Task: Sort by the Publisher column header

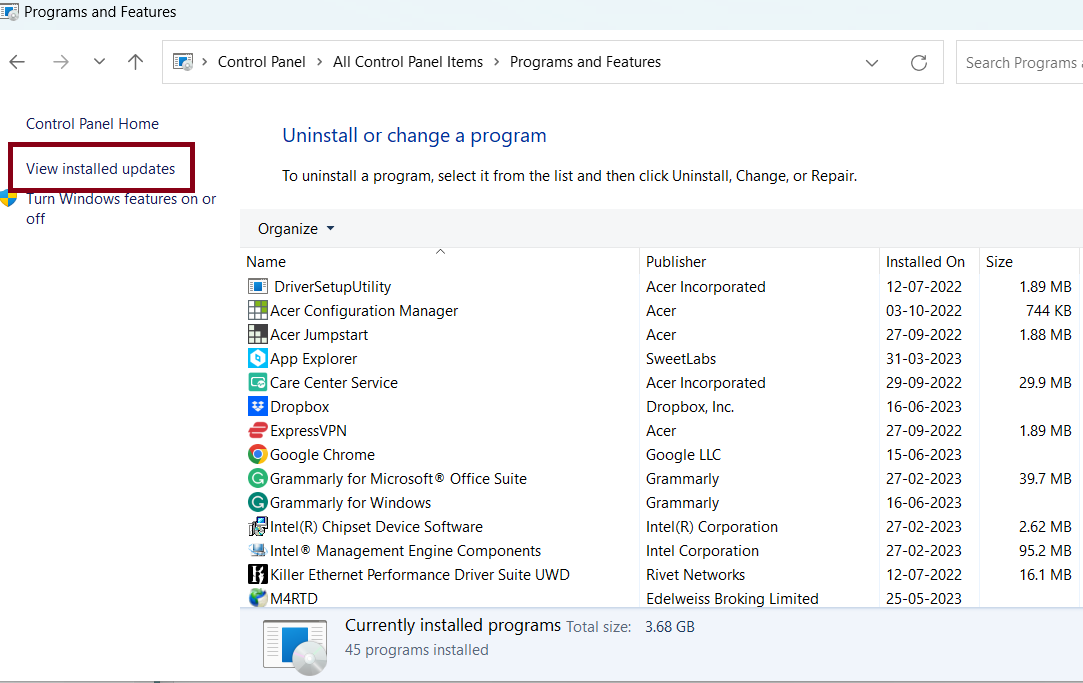Action: [675, 262]
